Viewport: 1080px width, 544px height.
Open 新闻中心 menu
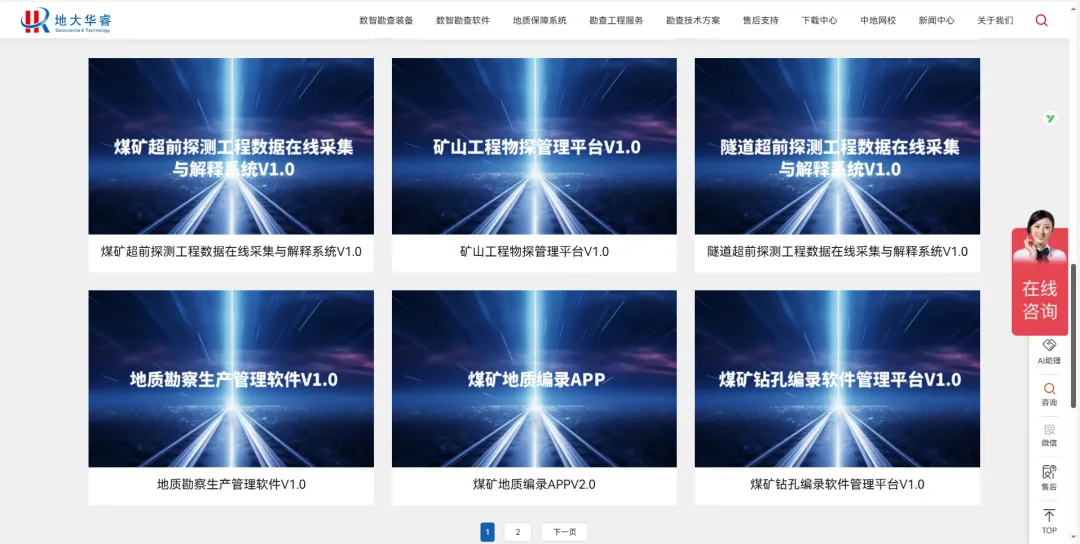pos(936,21)
